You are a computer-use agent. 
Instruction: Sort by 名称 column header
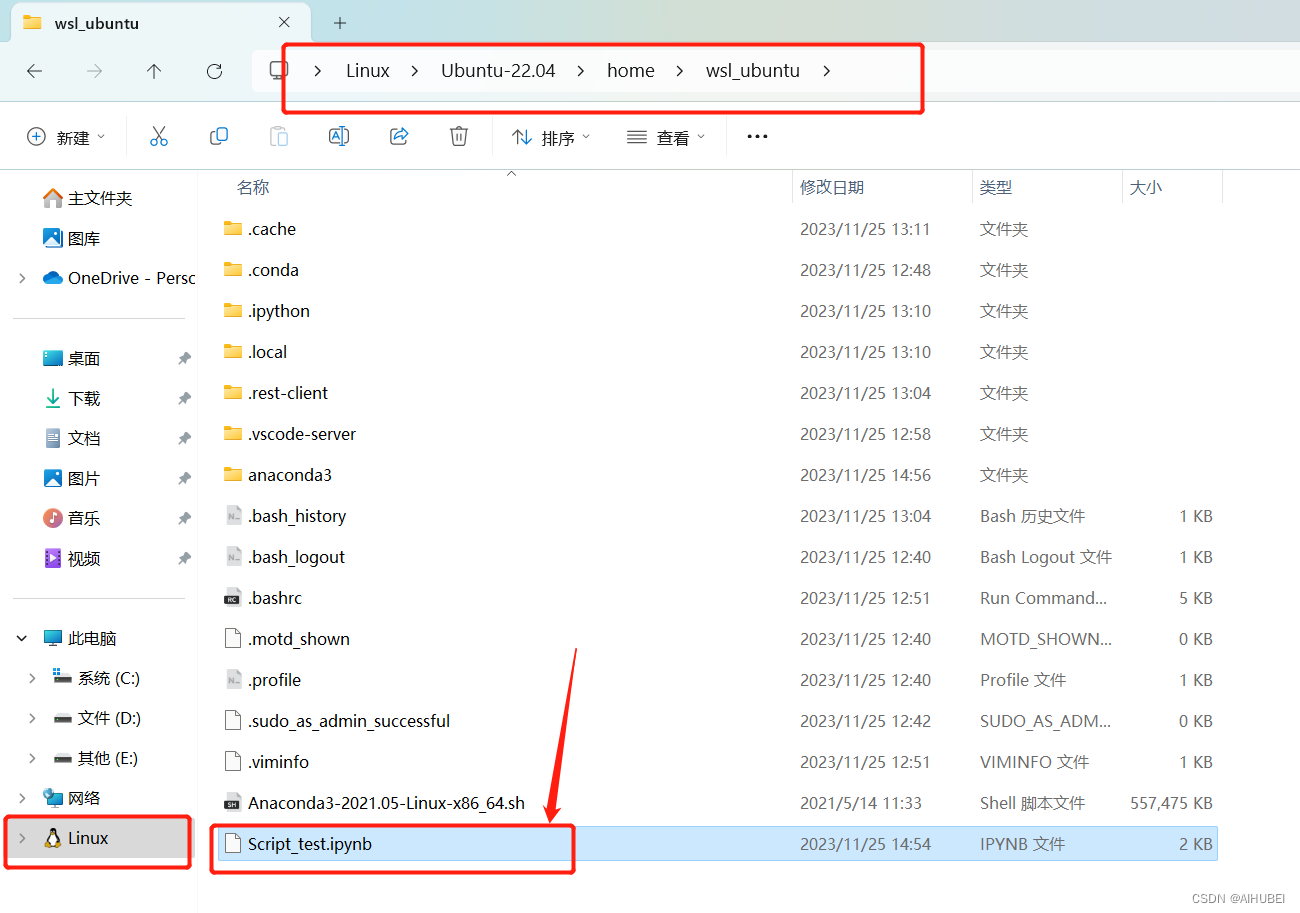point(253,187)
